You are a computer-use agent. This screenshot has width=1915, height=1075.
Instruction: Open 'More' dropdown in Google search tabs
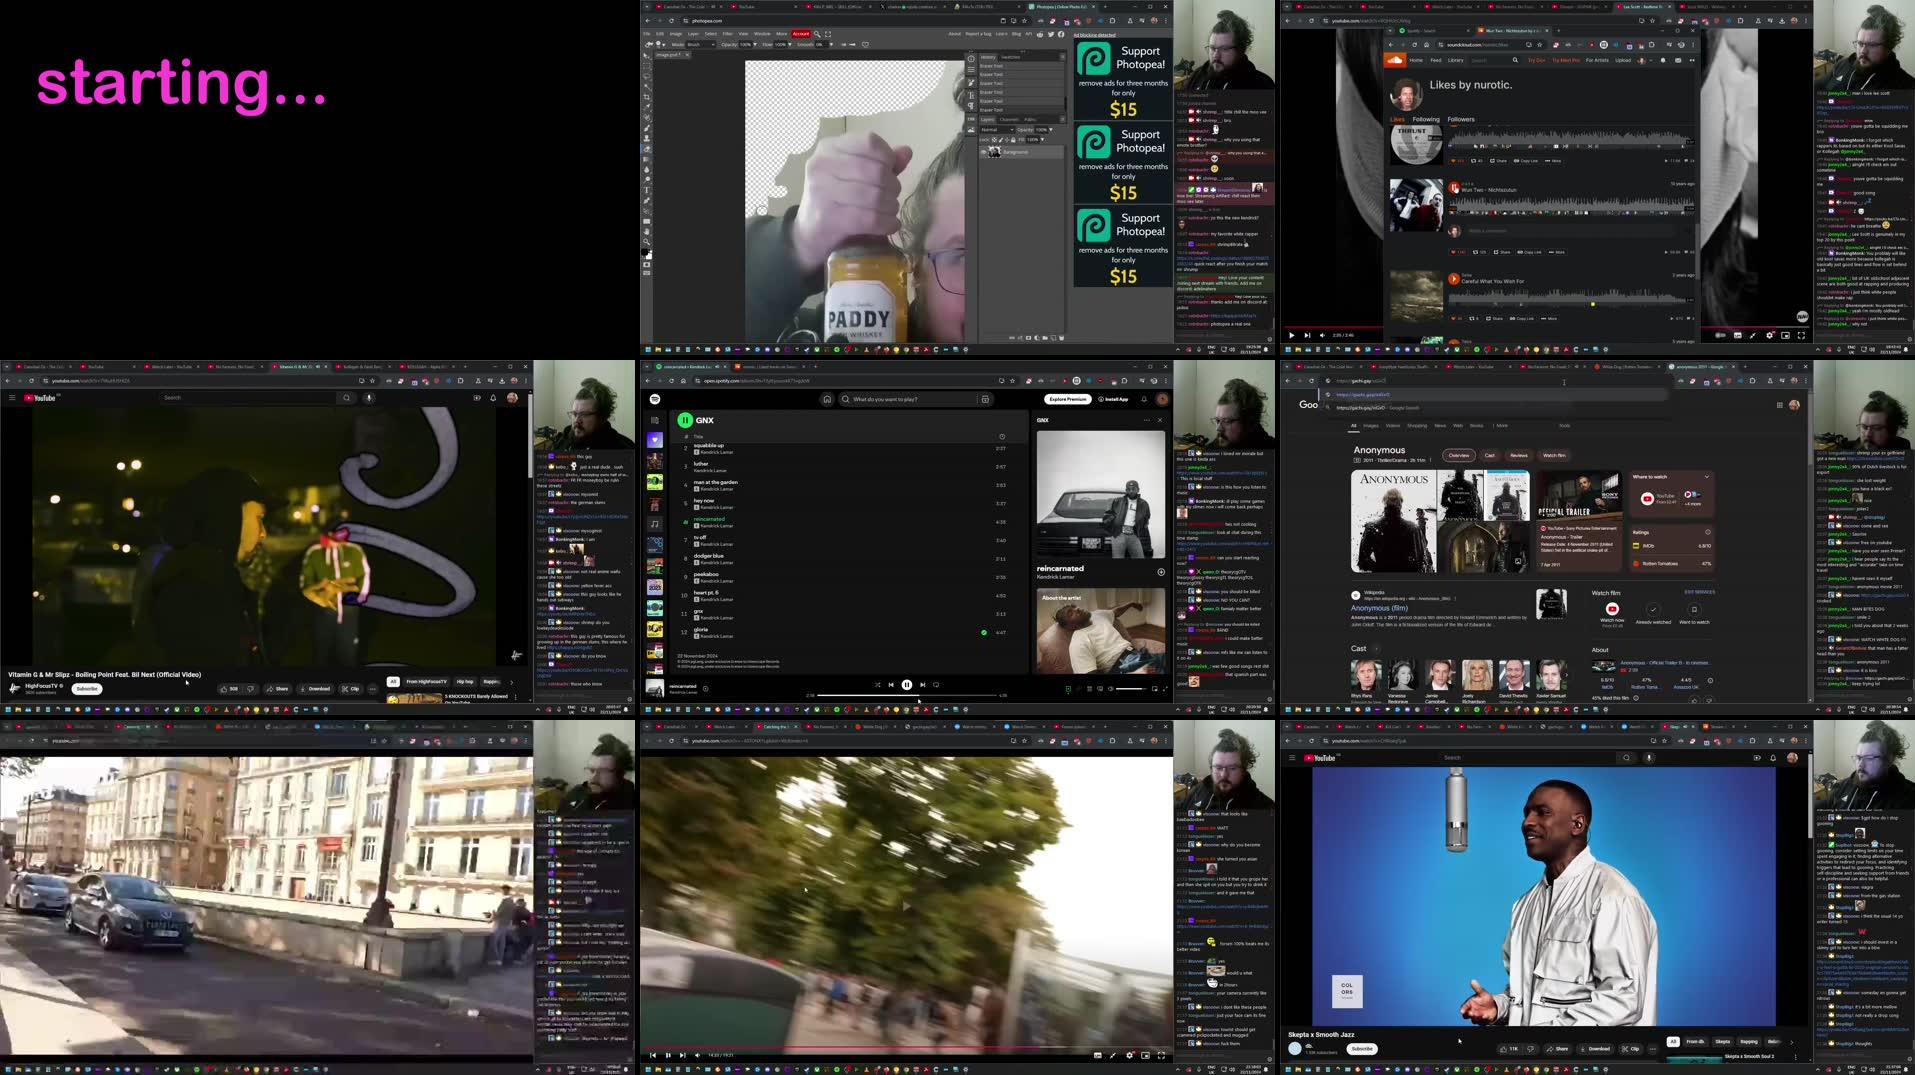click(x=1501, y=425)
